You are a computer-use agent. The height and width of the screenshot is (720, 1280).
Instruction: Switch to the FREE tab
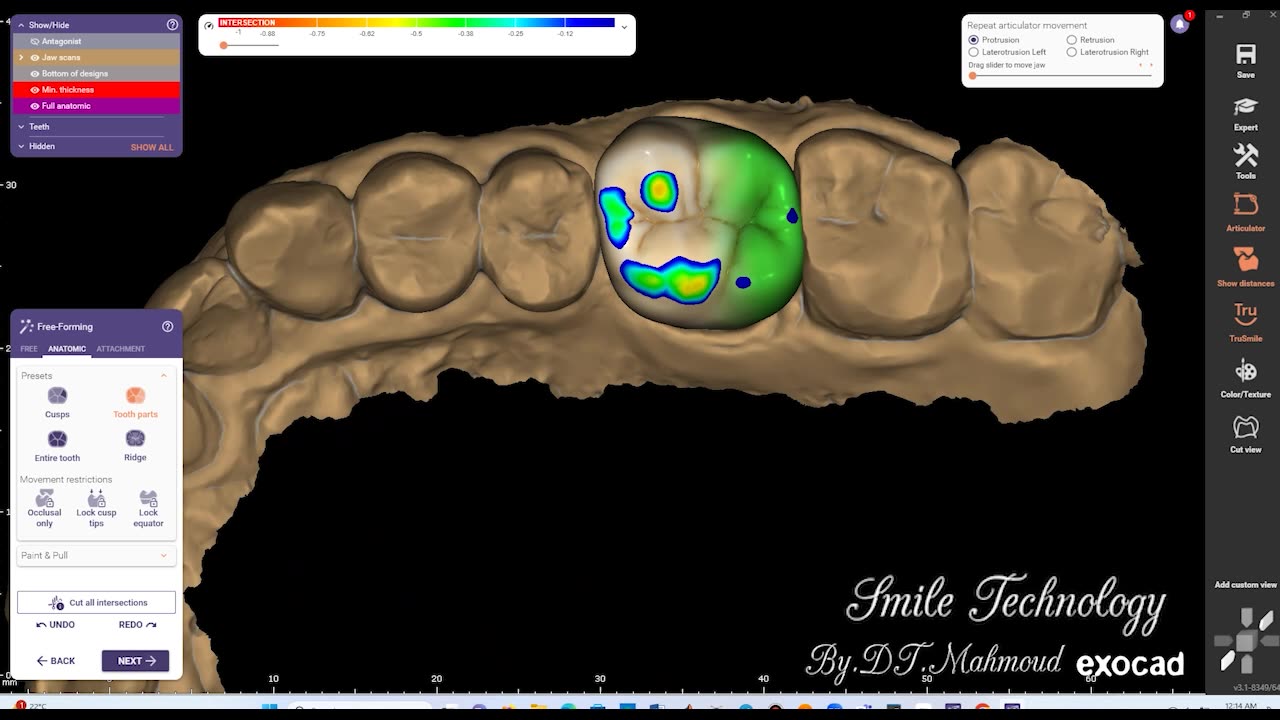coord(29,349)
